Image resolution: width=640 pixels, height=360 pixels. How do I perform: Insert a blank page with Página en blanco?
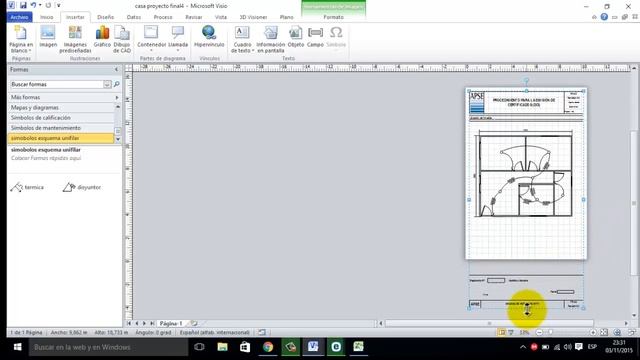(20, 39)
